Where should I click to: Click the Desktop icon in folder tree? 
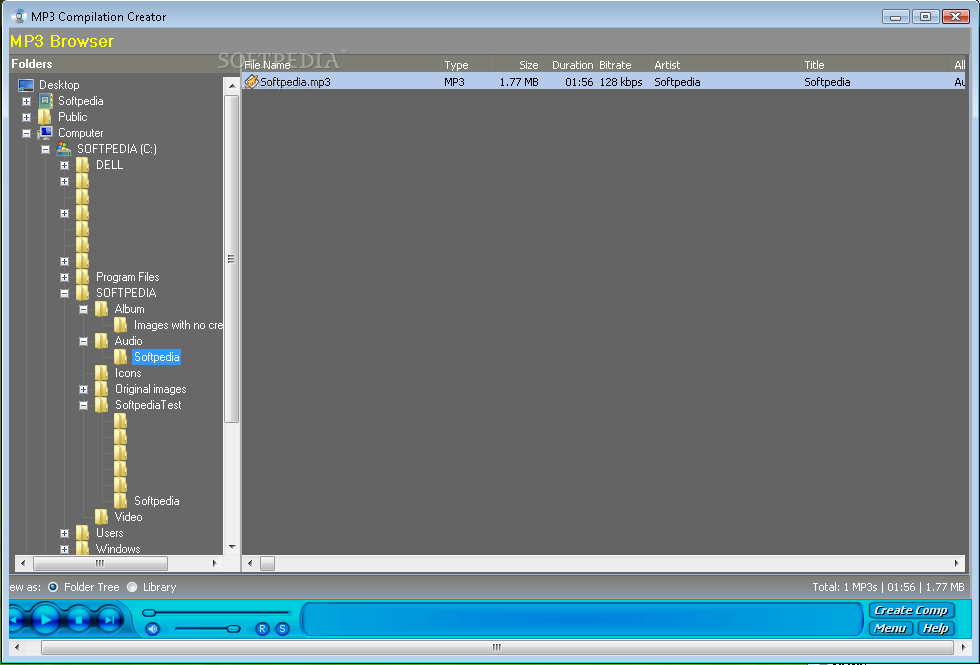click(x=26, y=85)
